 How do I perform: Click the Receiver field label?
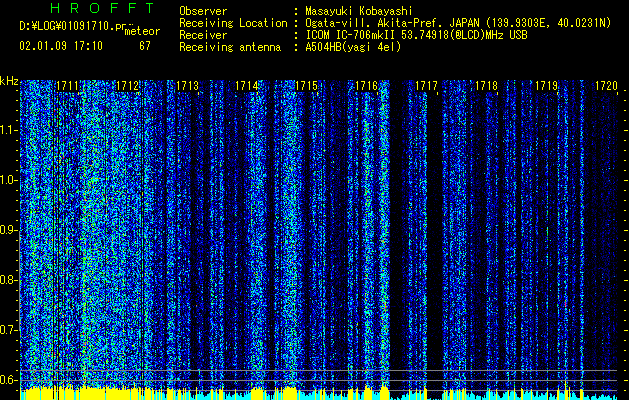pyautogui.click(x=203, y=35)
